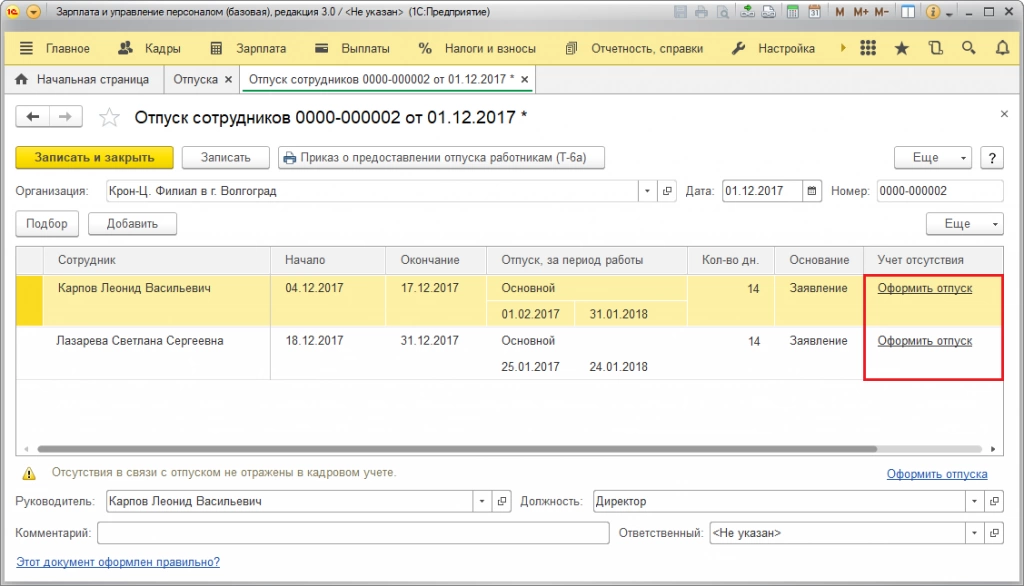The image size is (1024, 586).
Task: Expand the Организация dropdown arrow
Action: tap(647, 191)
